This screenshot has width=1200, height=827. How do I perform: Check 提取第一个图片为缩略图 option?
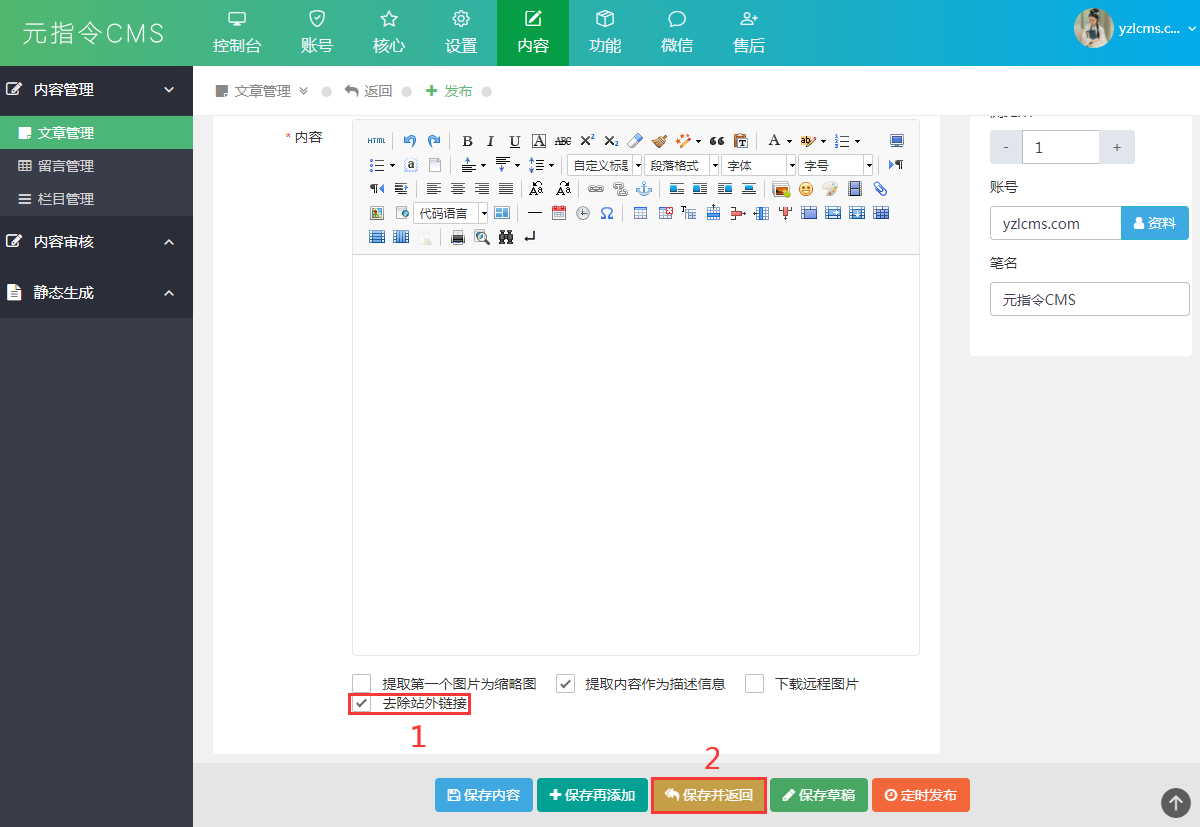coord(362,684)
